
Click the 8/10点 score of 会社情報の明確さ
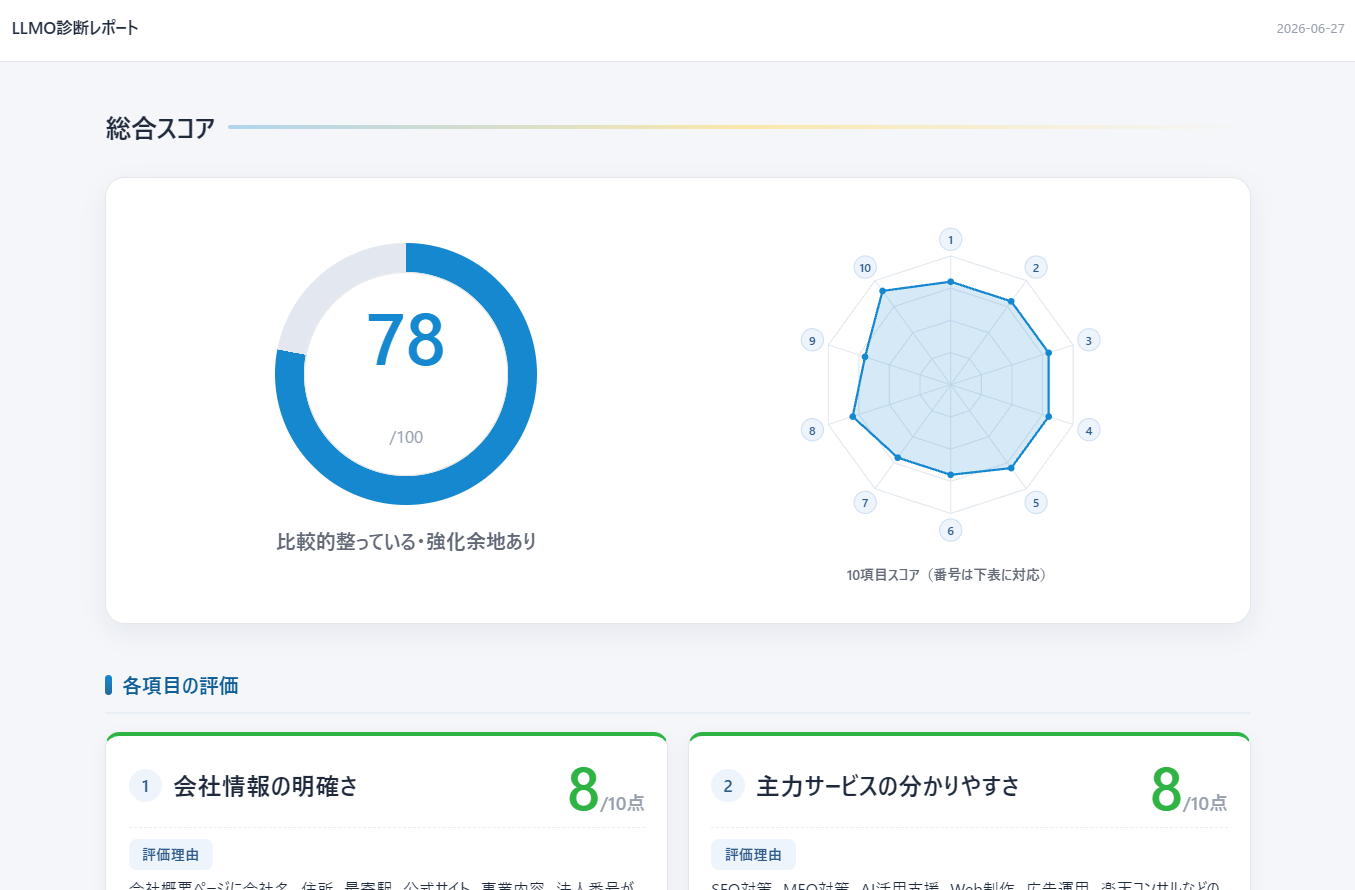[x=606, y=791]
